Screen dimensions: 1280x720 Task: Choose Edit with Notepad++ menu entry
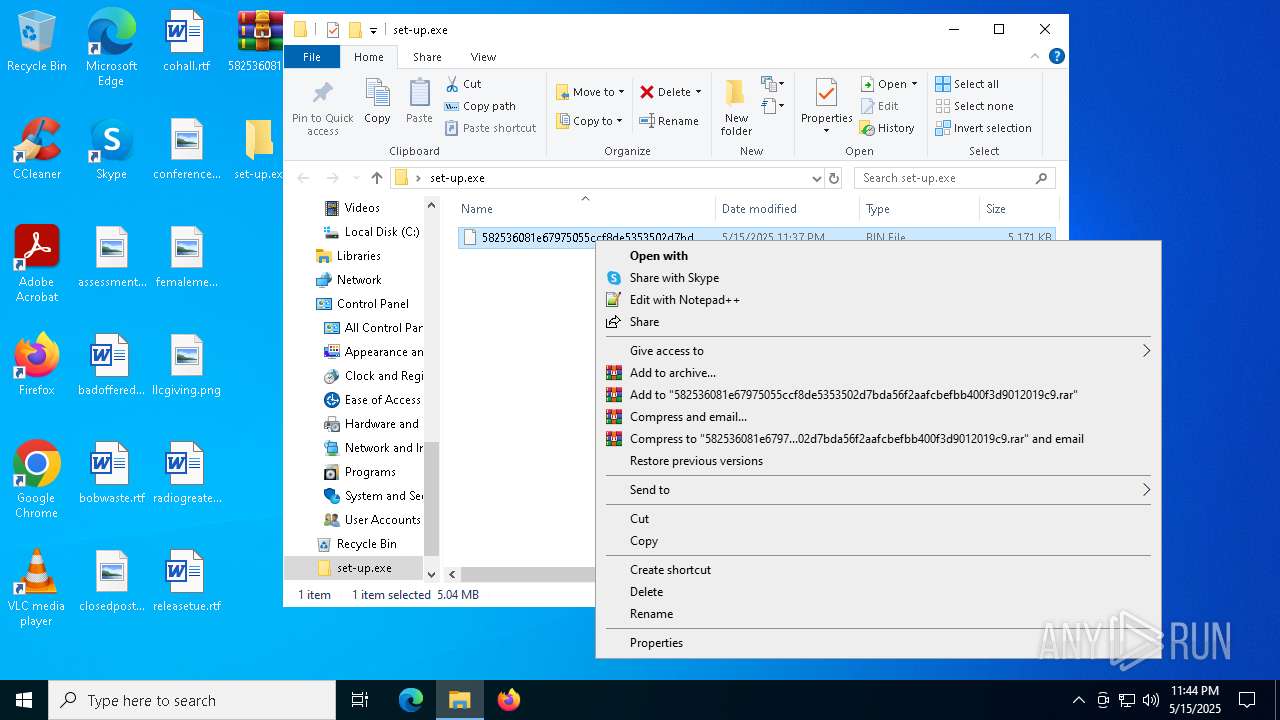(x=878, y=300)
